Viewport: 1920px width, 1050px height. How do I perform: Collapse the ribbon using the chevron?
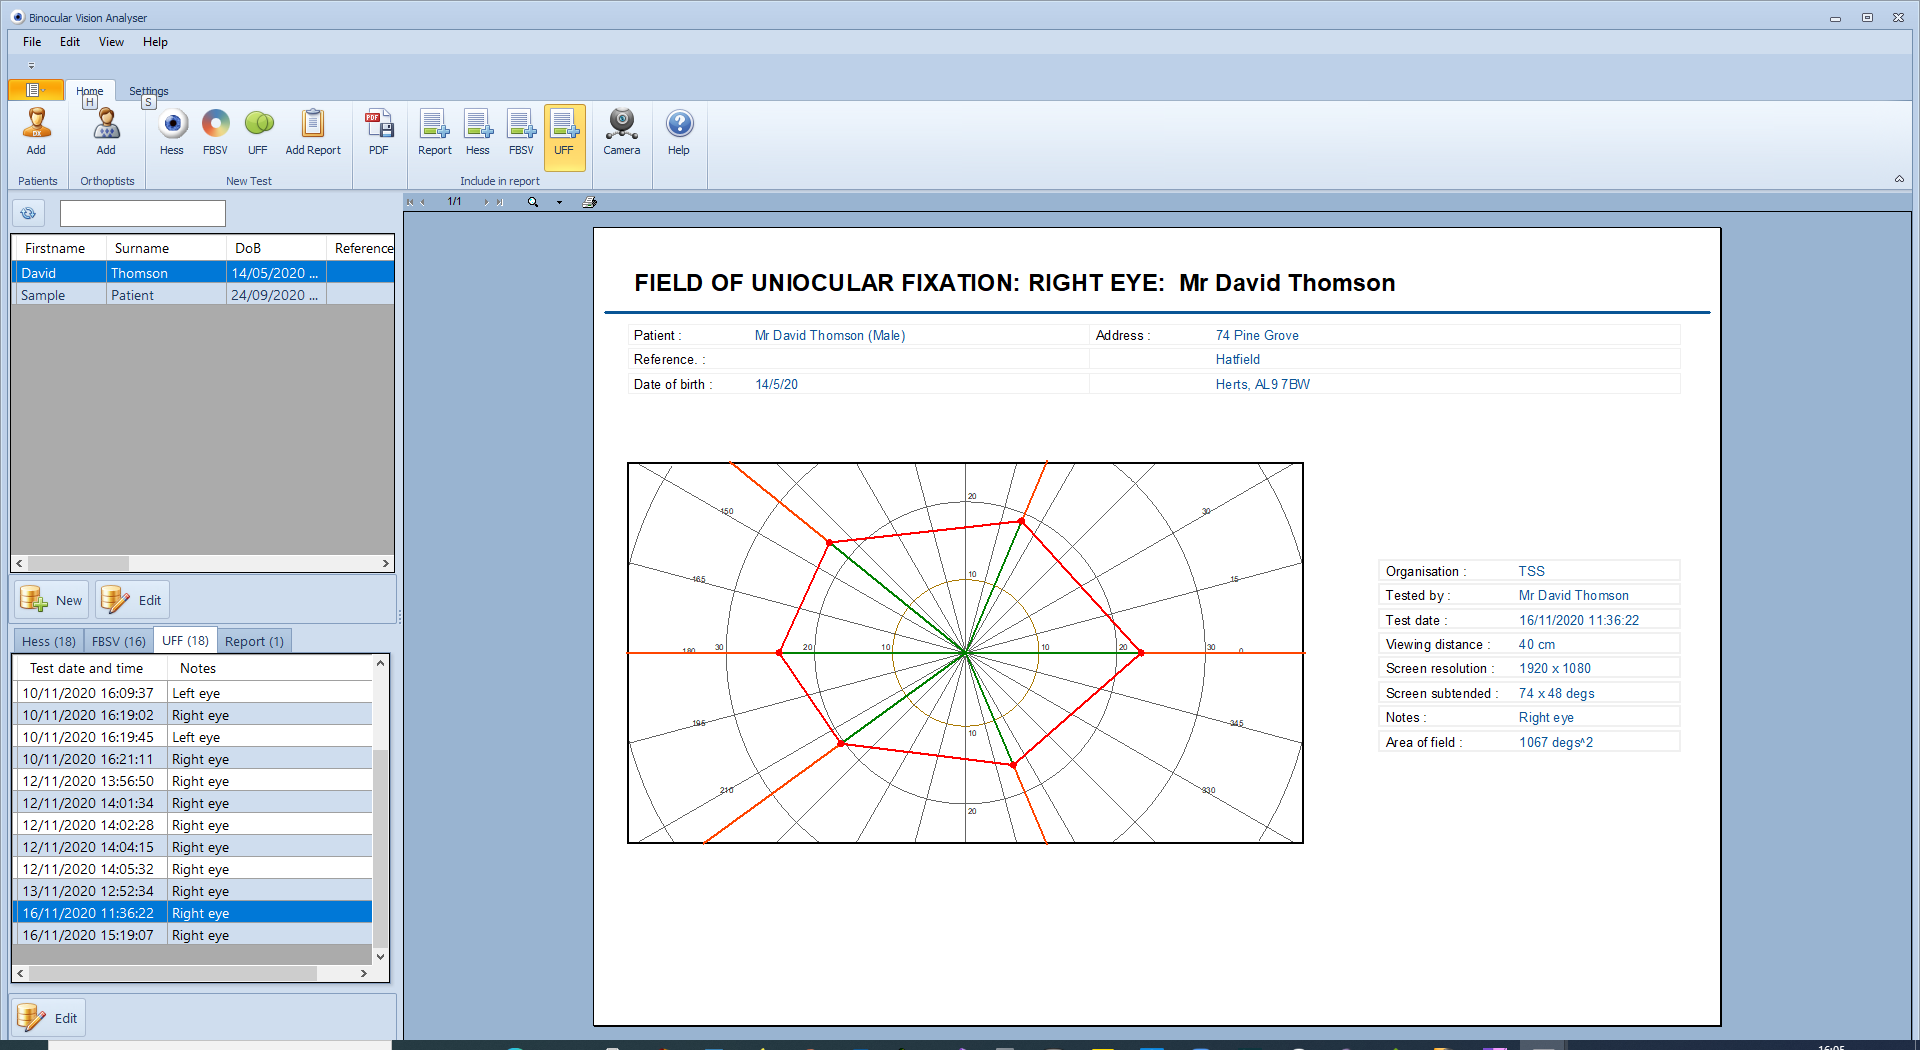1899,179
